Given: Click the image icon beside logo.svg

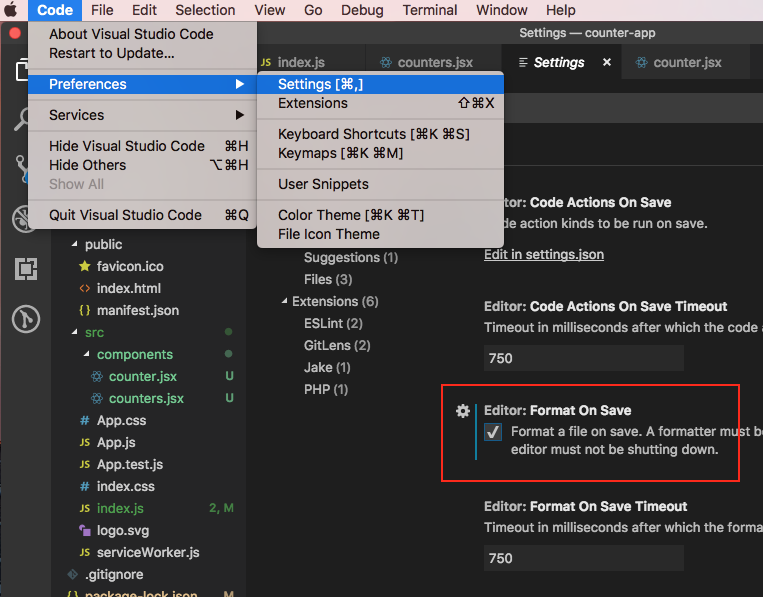Looking at the screenshot, I should pos(85,530).
